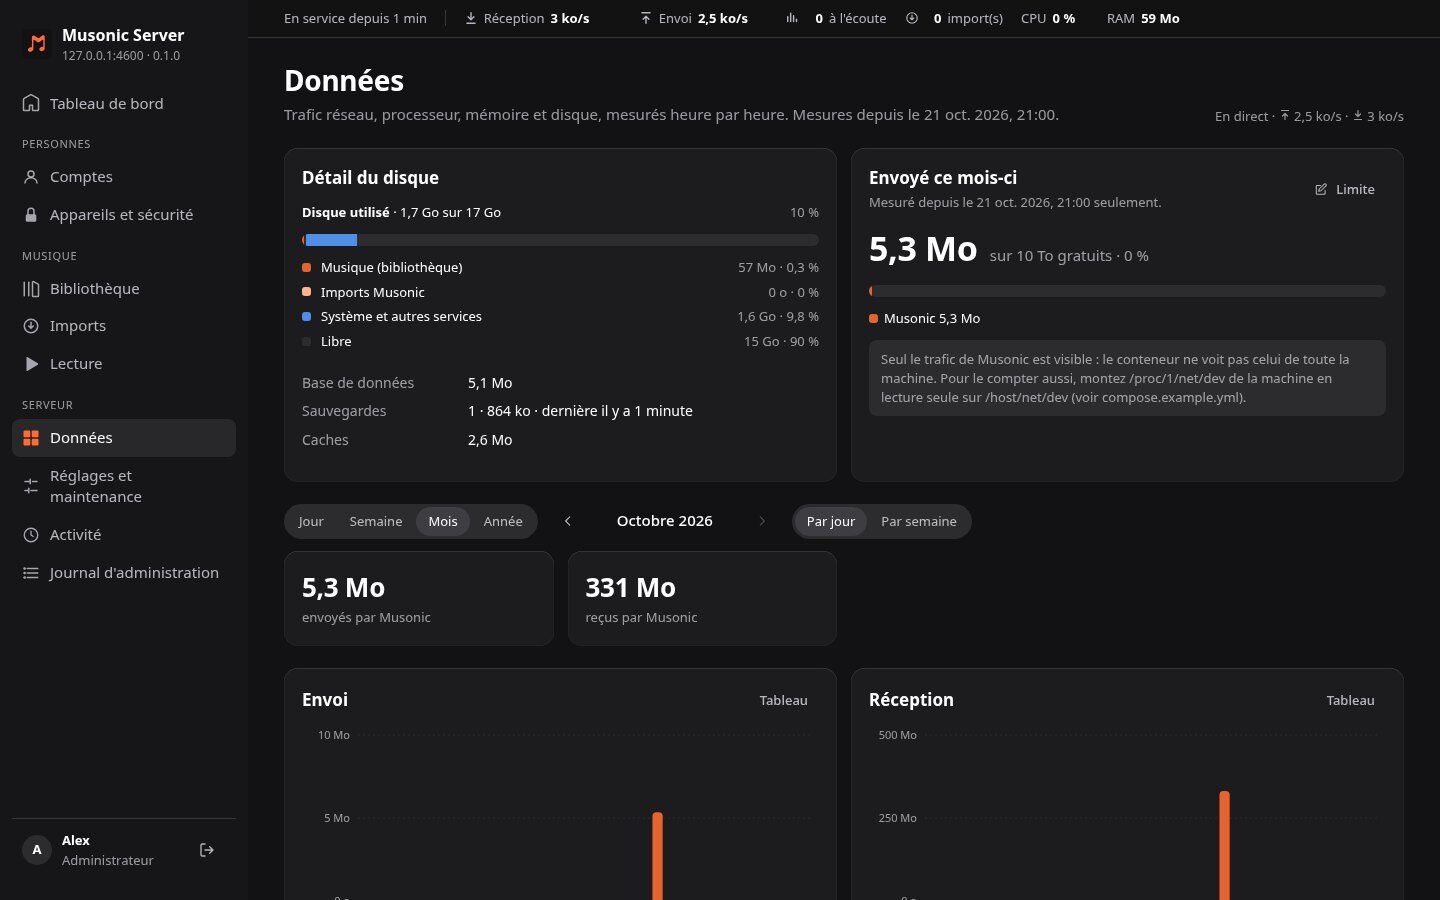The width and height of the screenshot is (1440, 900).
Task: Click the monthly sent data progress bar
Action: pyautogui.click(x=1127, y=291)
